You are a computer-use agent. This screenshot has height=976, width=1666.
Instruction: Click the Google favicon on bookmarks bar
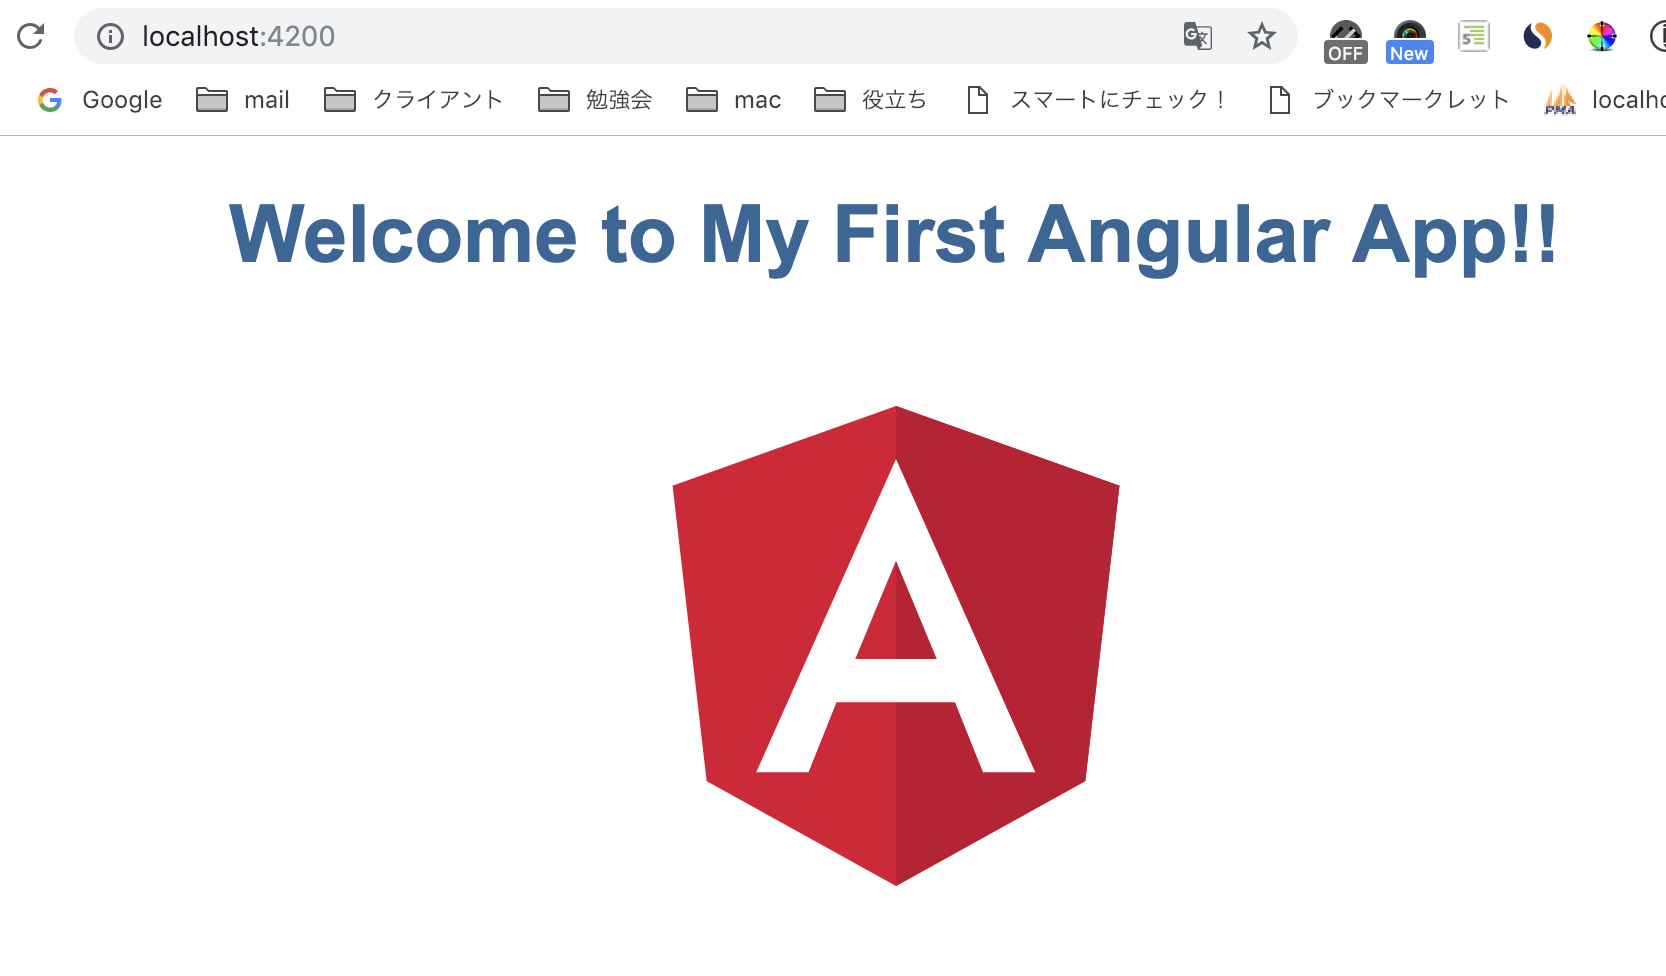coord(49,99)
